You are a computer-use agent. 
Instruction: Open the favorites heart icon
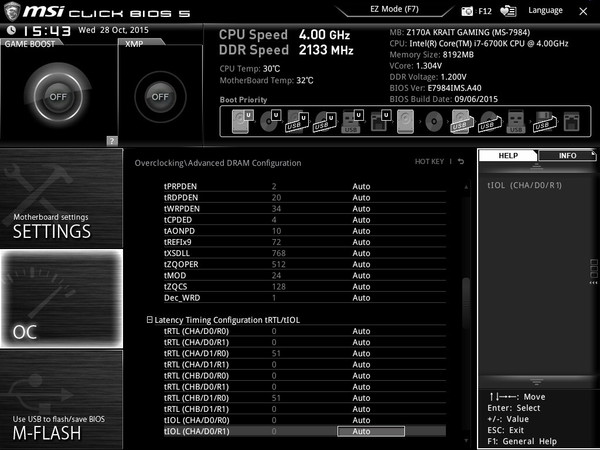click(508, 11)
